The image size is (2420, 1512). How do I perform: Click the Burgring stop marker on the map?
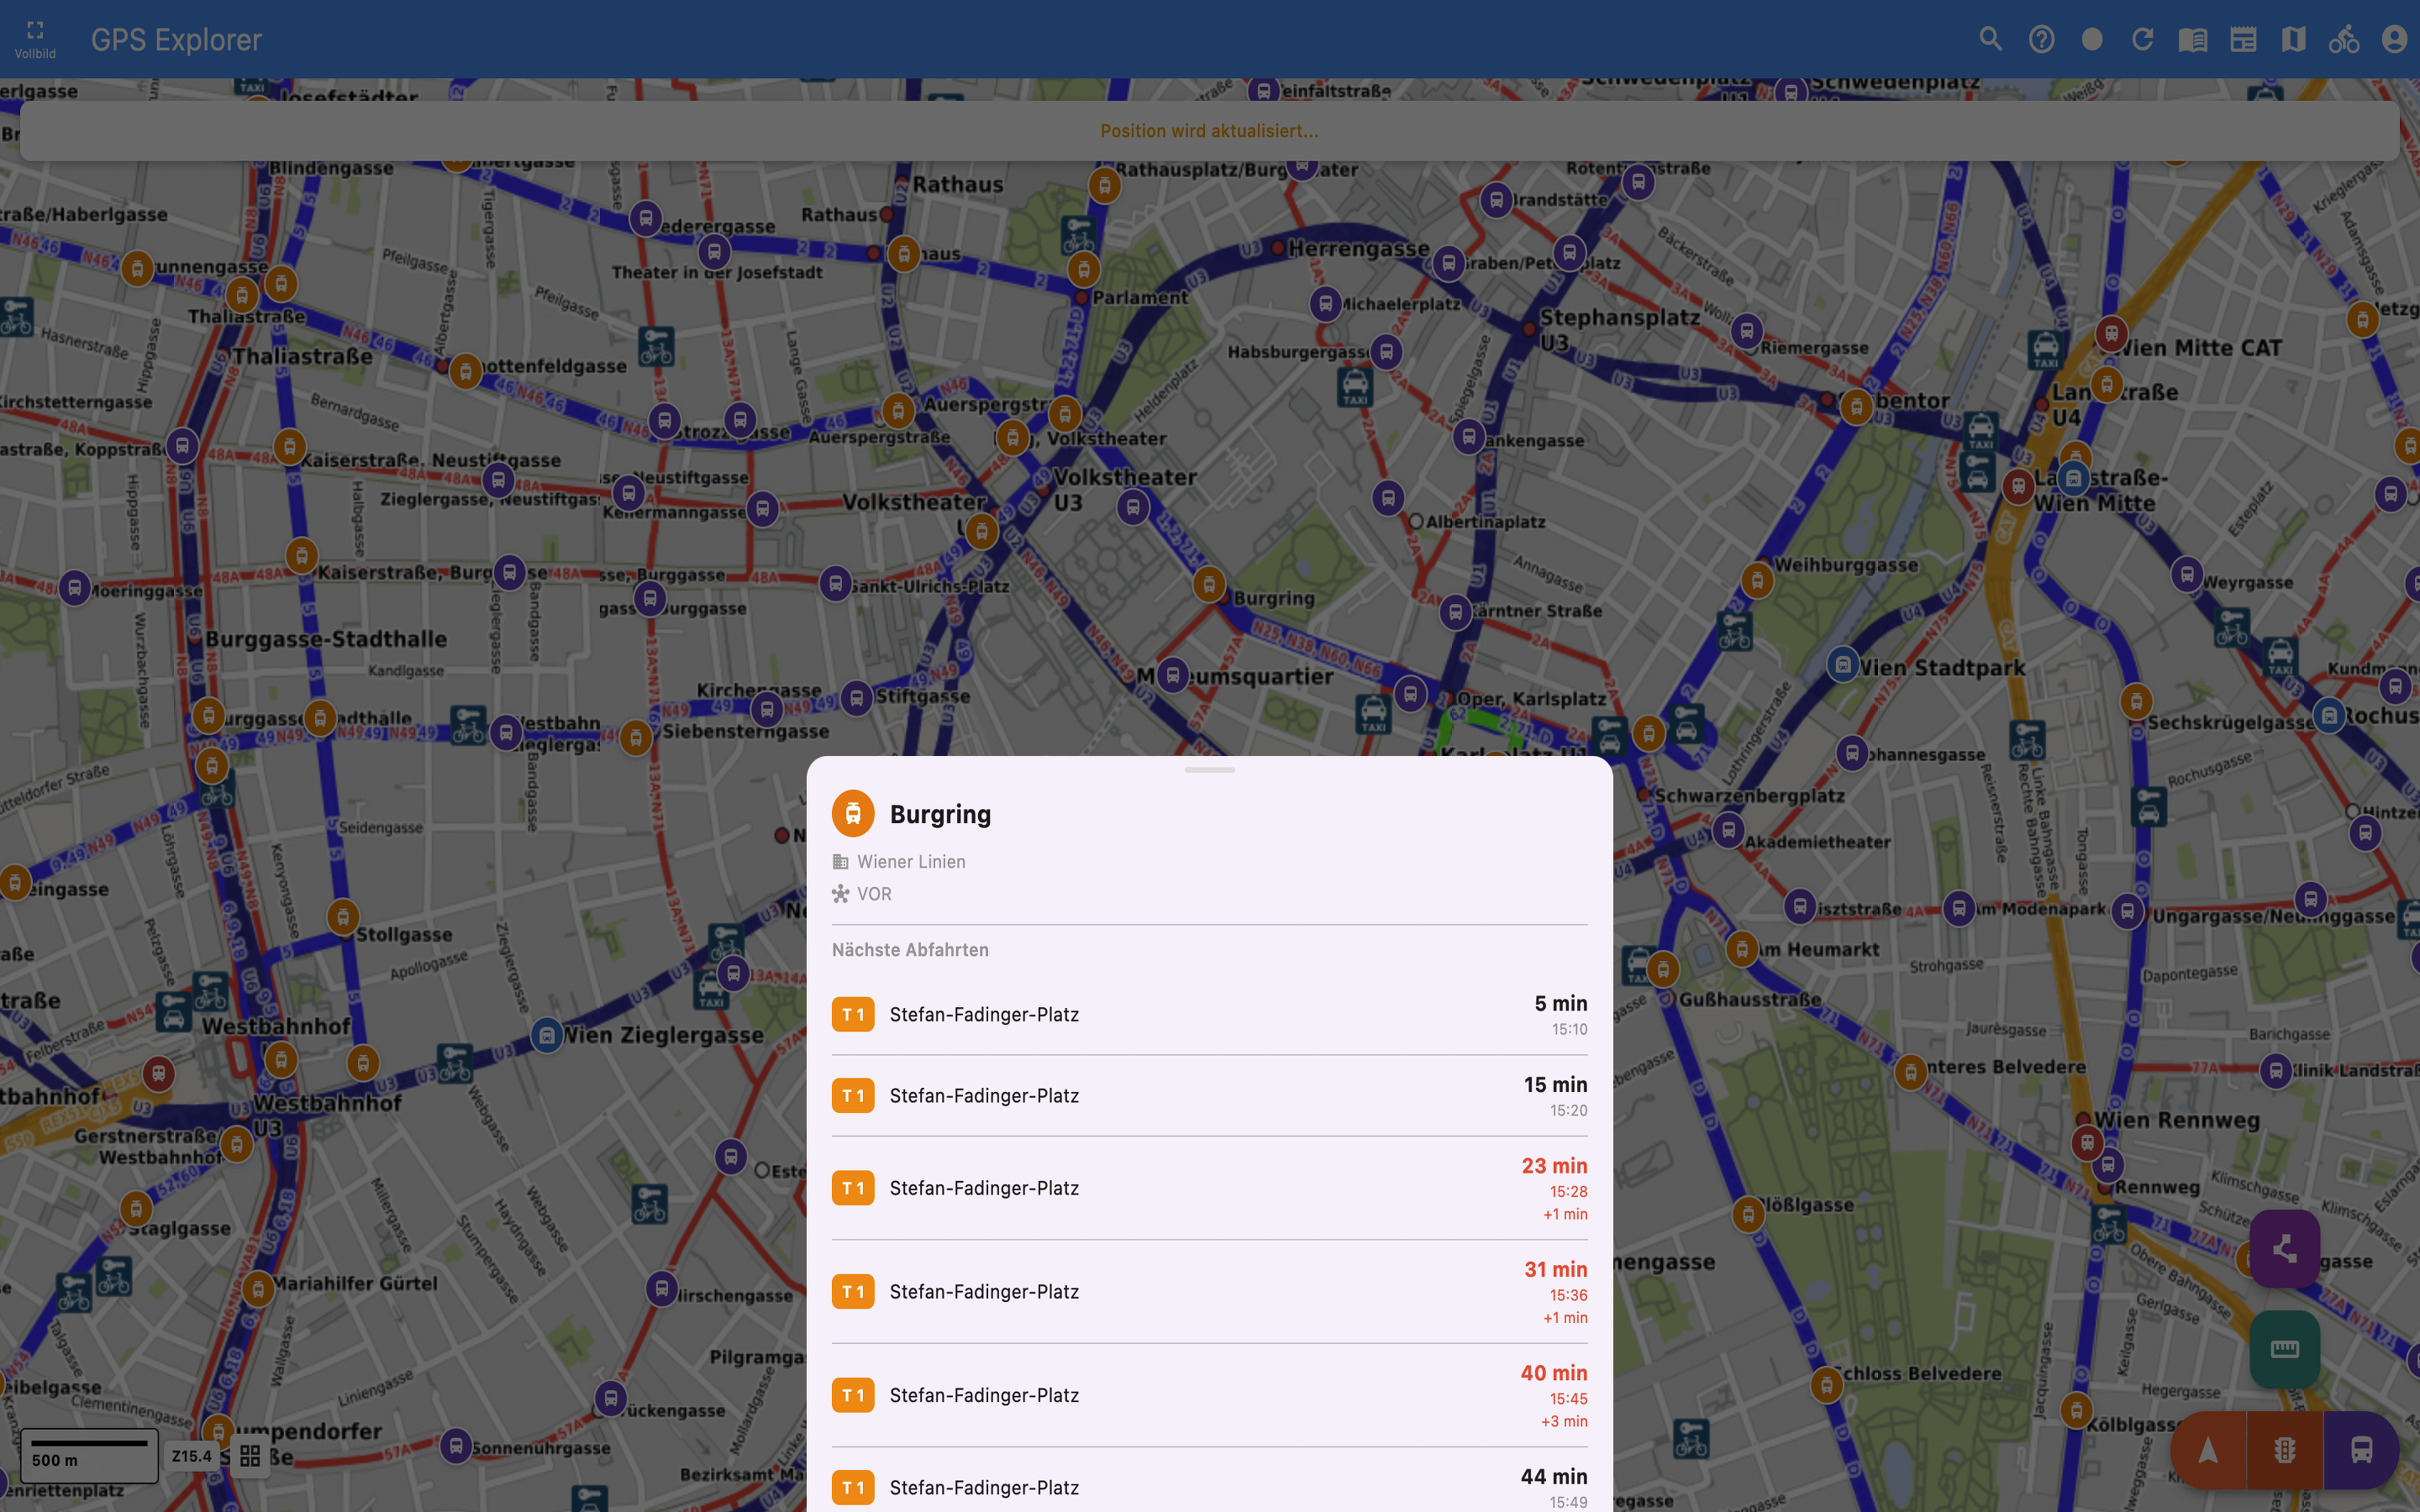coord(1209,585)
